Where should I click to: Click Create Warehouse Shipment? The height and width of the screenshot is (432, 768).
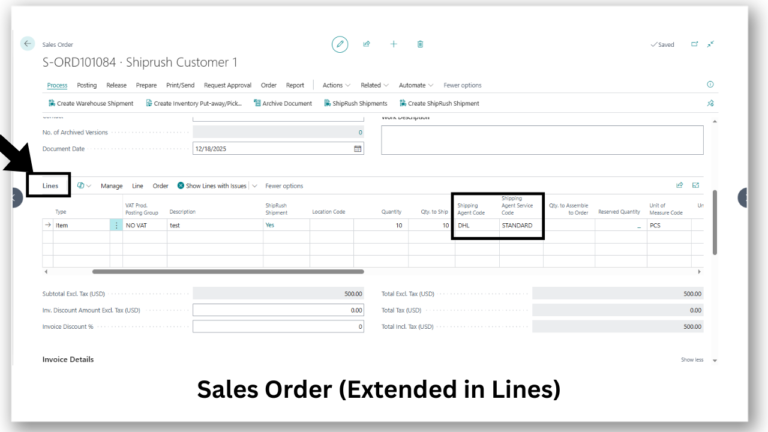point(91,103)
